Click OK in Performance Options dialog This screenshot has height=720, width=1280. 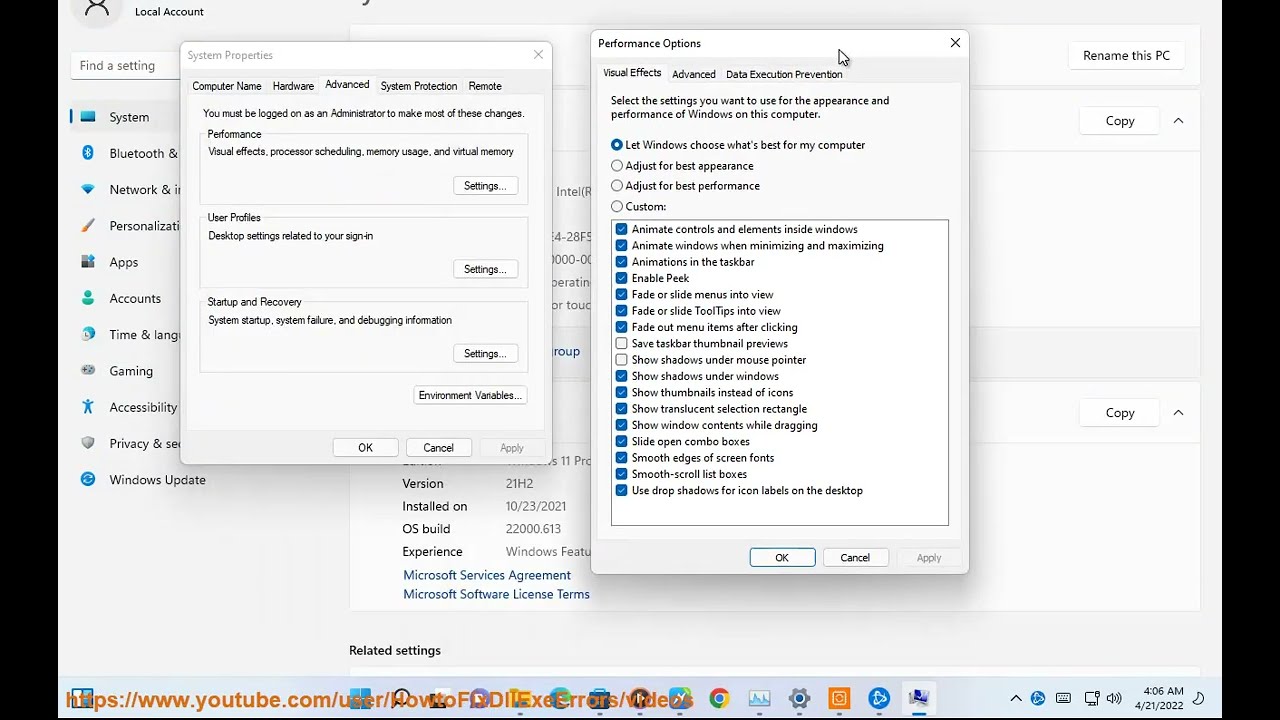pos(782,558)
